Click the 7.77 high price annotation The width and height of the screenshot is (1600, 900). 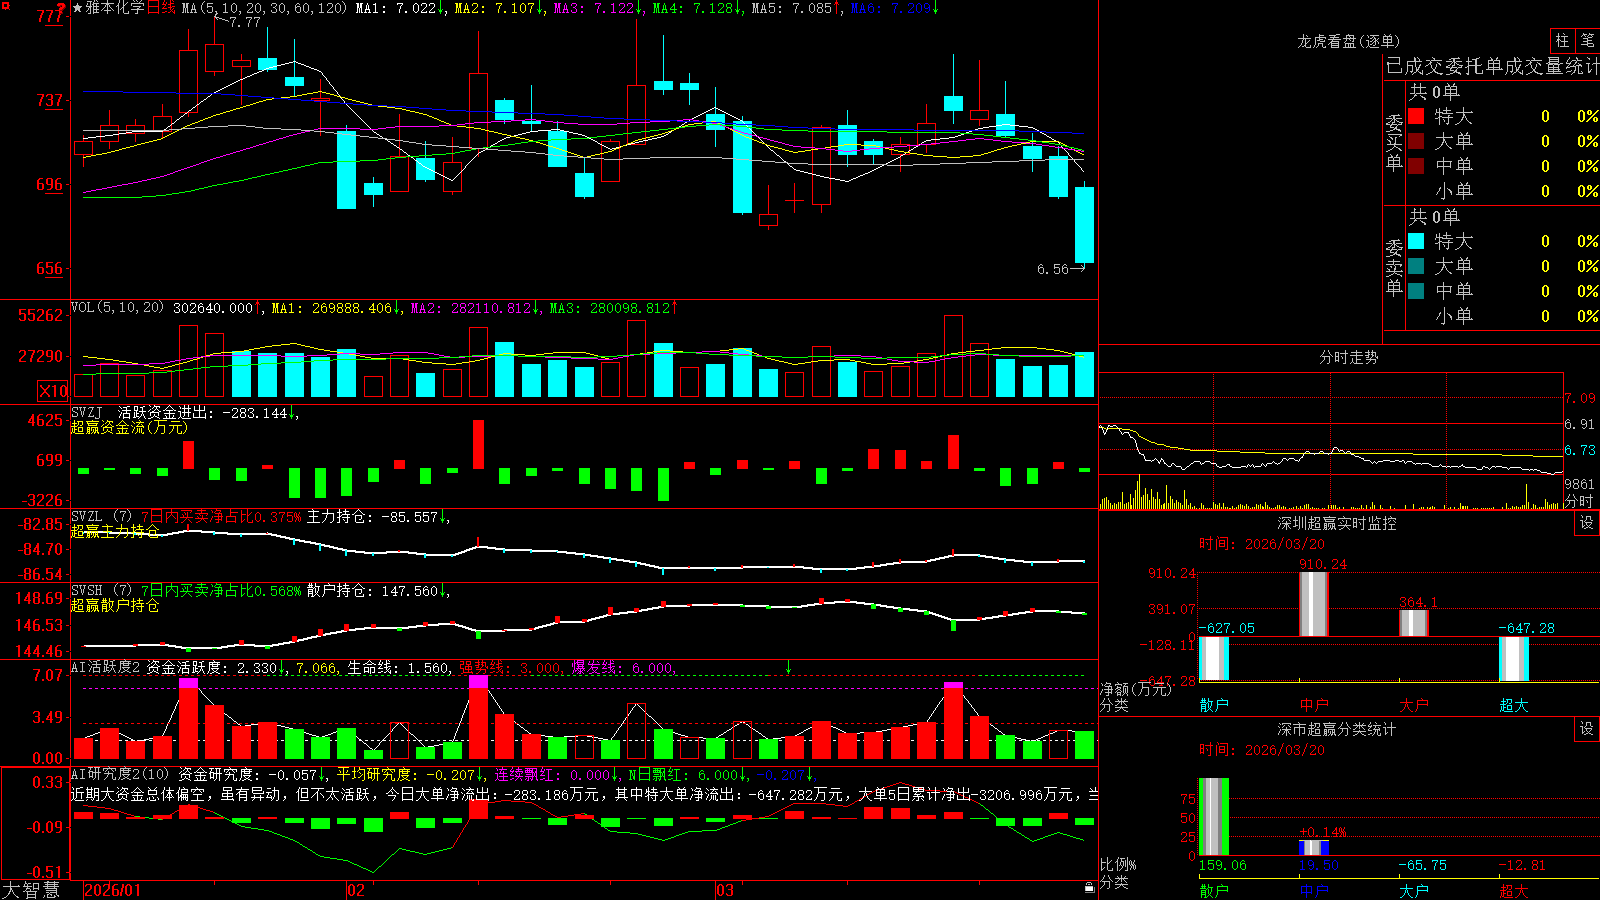pos(245,22)
